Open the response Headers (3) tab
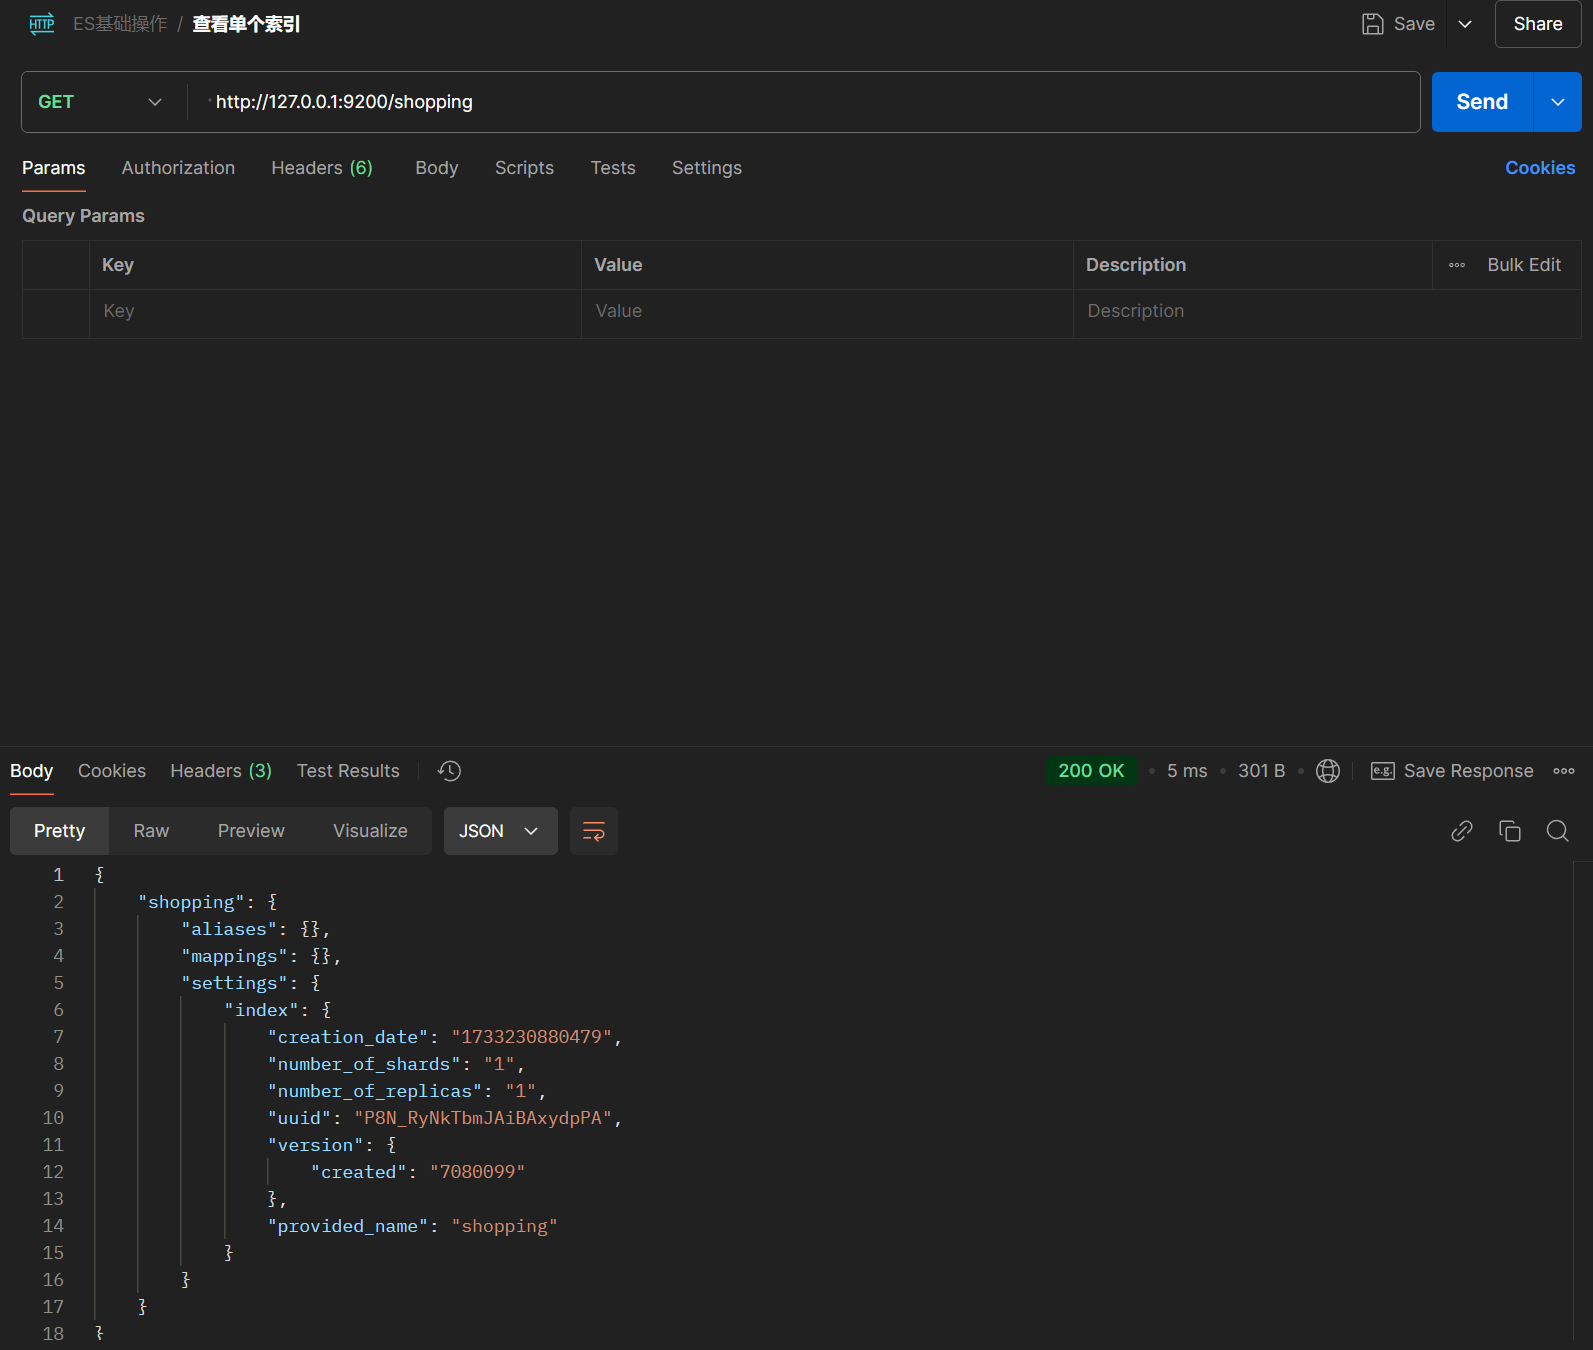The height and width of the screenshot is (1350, 1593). (221, 771)
